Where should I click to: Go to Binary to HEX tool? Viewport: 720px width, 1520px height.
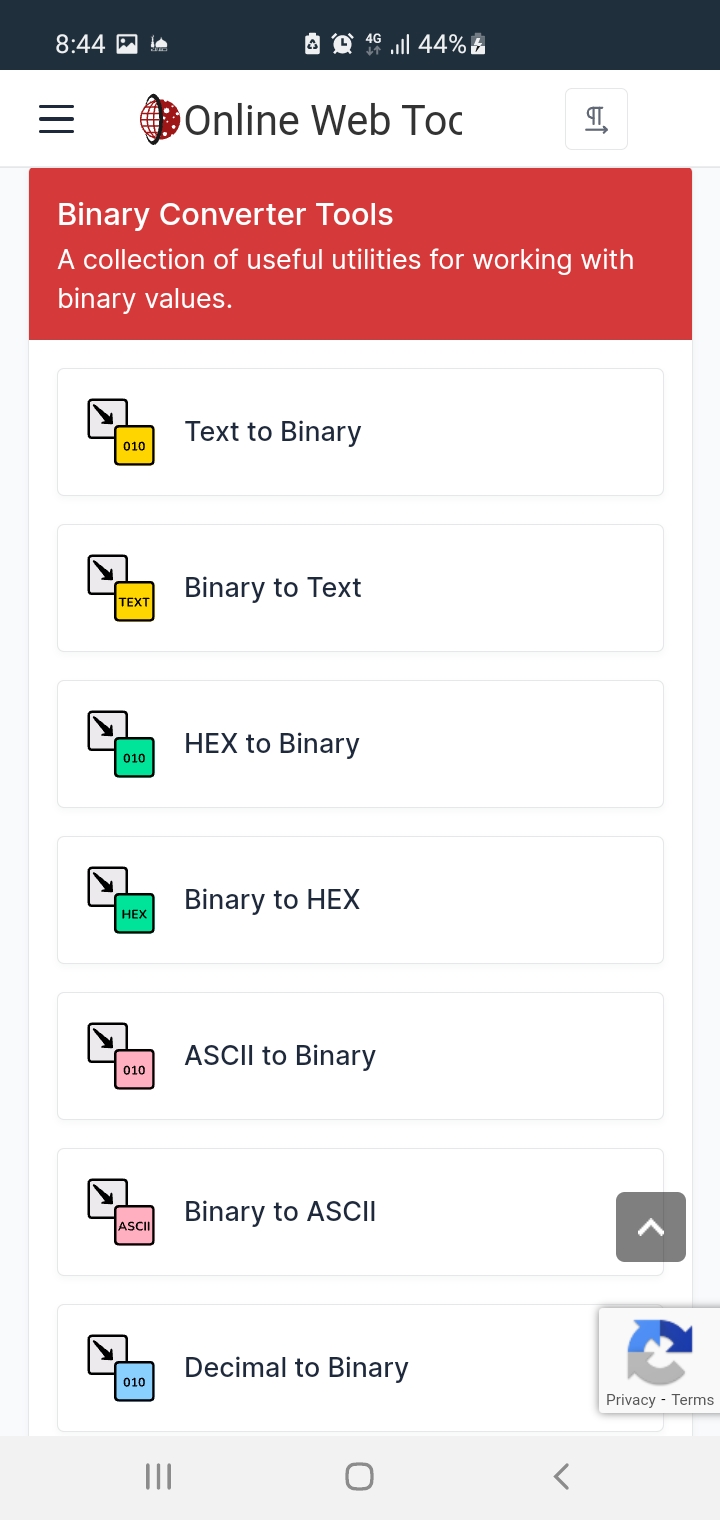[x=272, y=900]
